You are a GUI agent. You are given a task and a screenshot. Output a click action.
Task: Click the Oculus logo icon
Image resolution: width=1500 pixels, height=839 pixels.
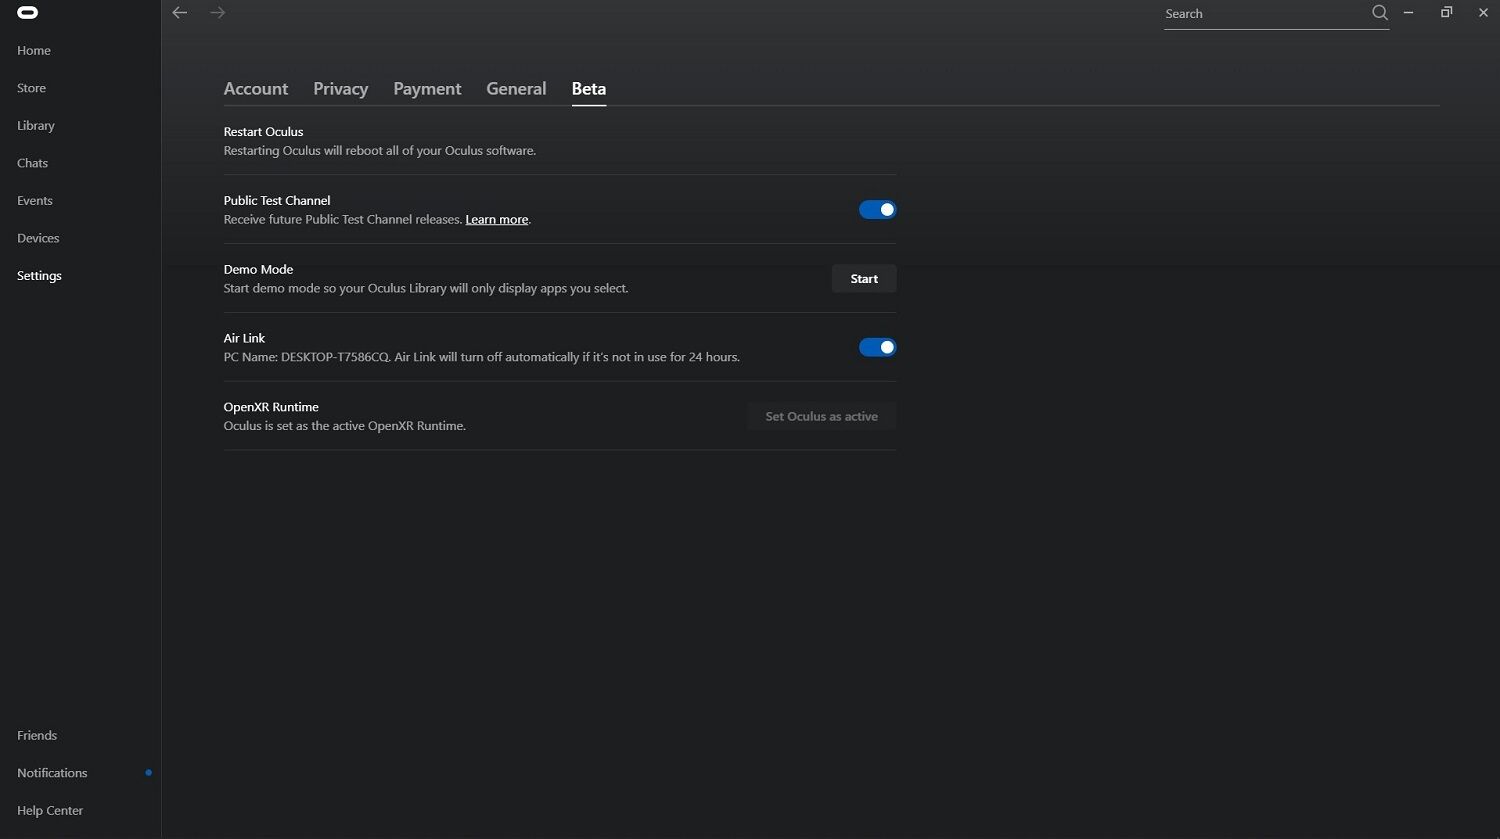pyautogui.click(x=28, y=13)
